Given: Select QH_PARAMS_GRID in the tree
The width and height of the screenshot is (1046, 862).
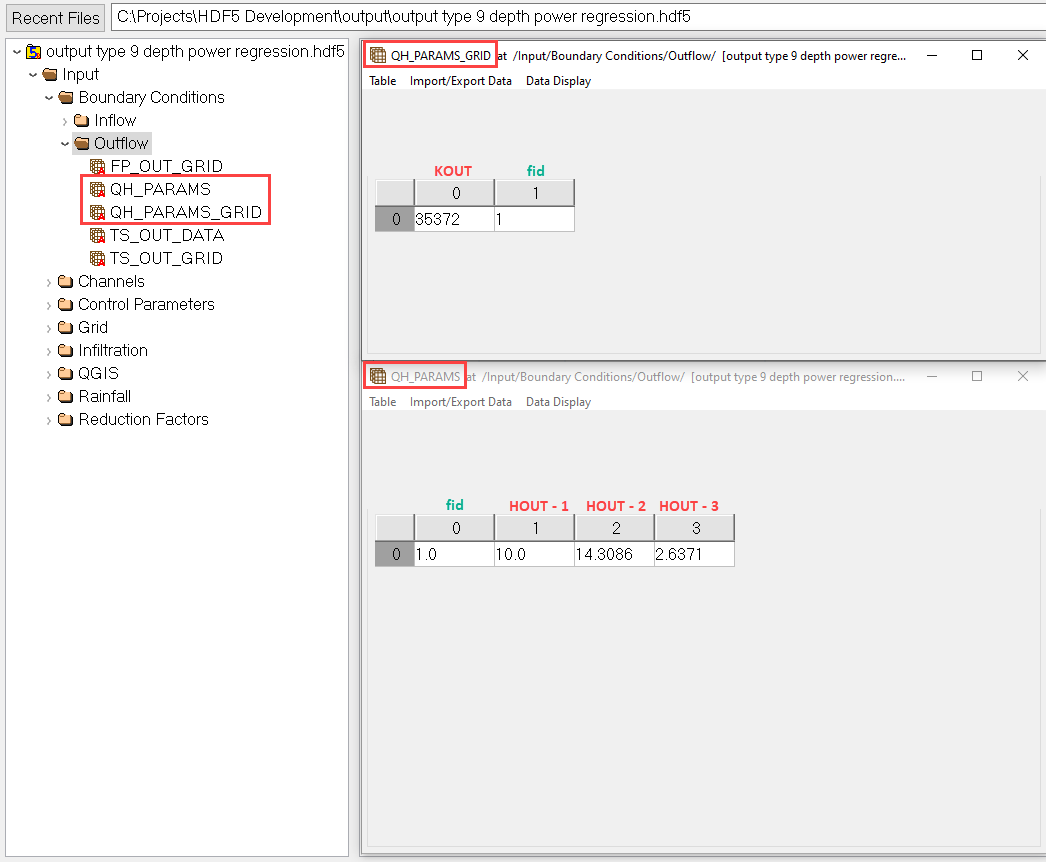Looking at the screenshot, I should (x=185, y=212).
